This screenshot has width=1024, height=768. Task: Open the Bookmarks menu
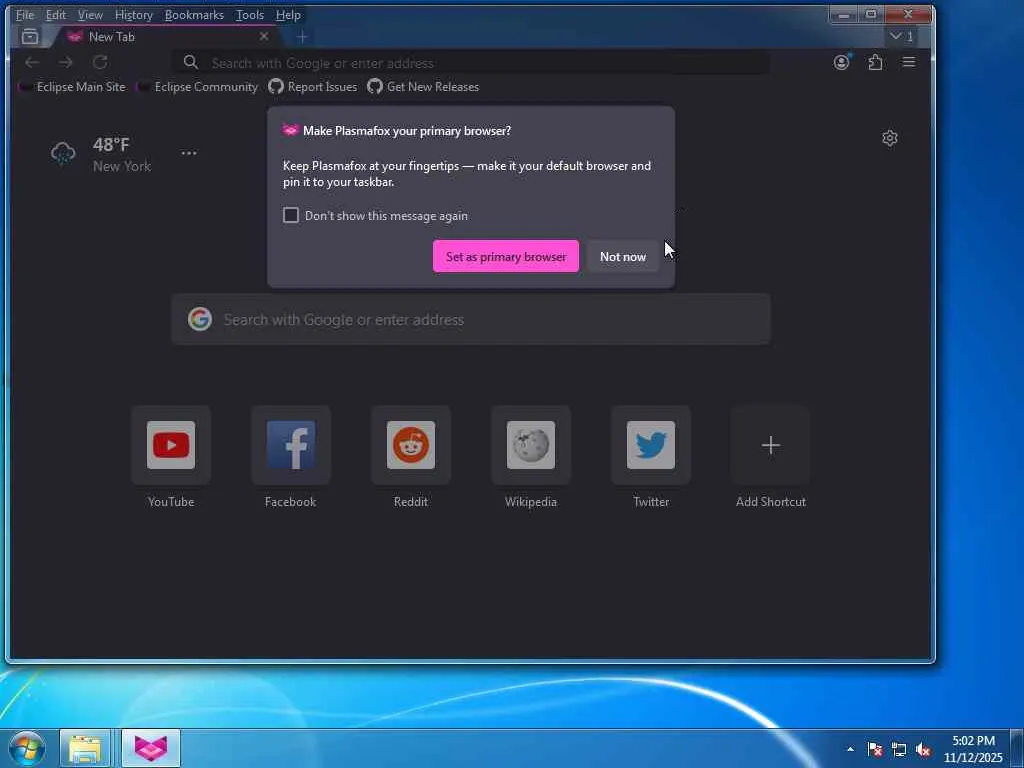[x=194, y=14]
